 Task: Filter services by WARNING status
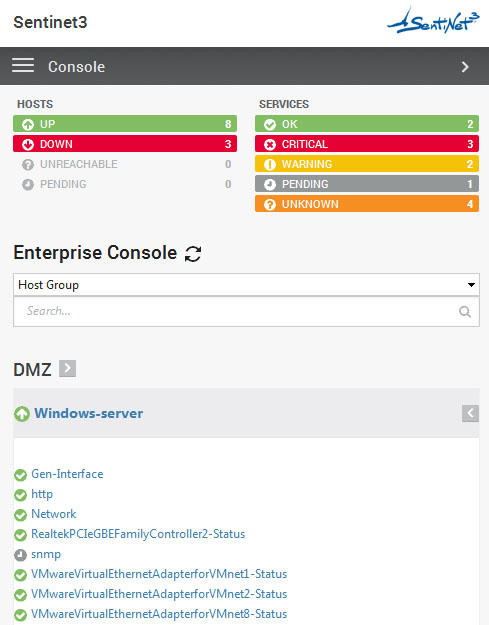tap(367, 164)
